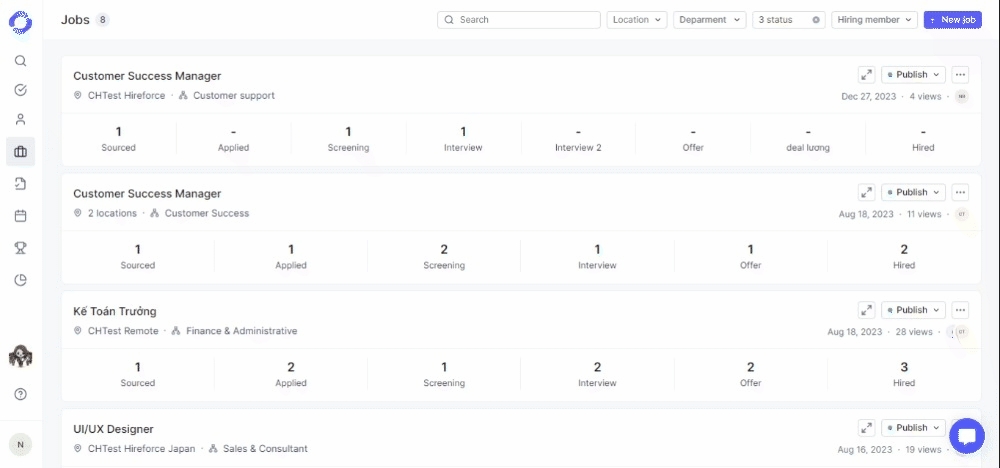
Task: Select the Jobs briefcase icon in sidebar
Action: coord(20,152)
